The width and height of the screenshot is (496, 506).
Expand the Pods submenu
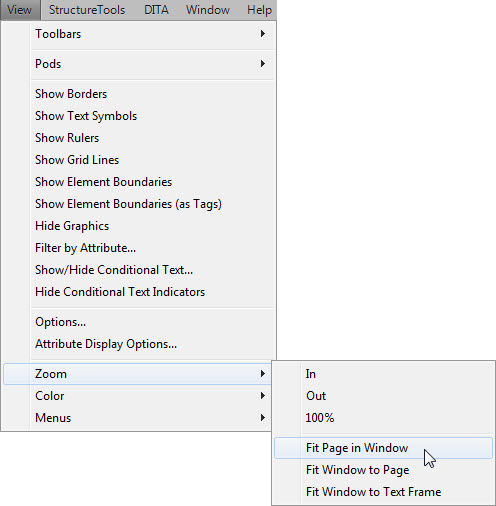click(x=138, y=64)
